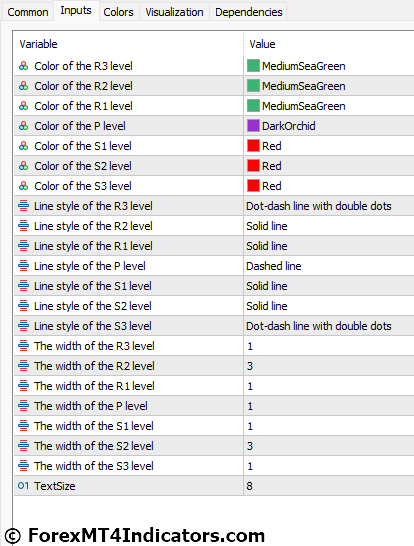Click the line style icon for S1 level
This screenshot has width=414, height=546.
click(24, 286)
